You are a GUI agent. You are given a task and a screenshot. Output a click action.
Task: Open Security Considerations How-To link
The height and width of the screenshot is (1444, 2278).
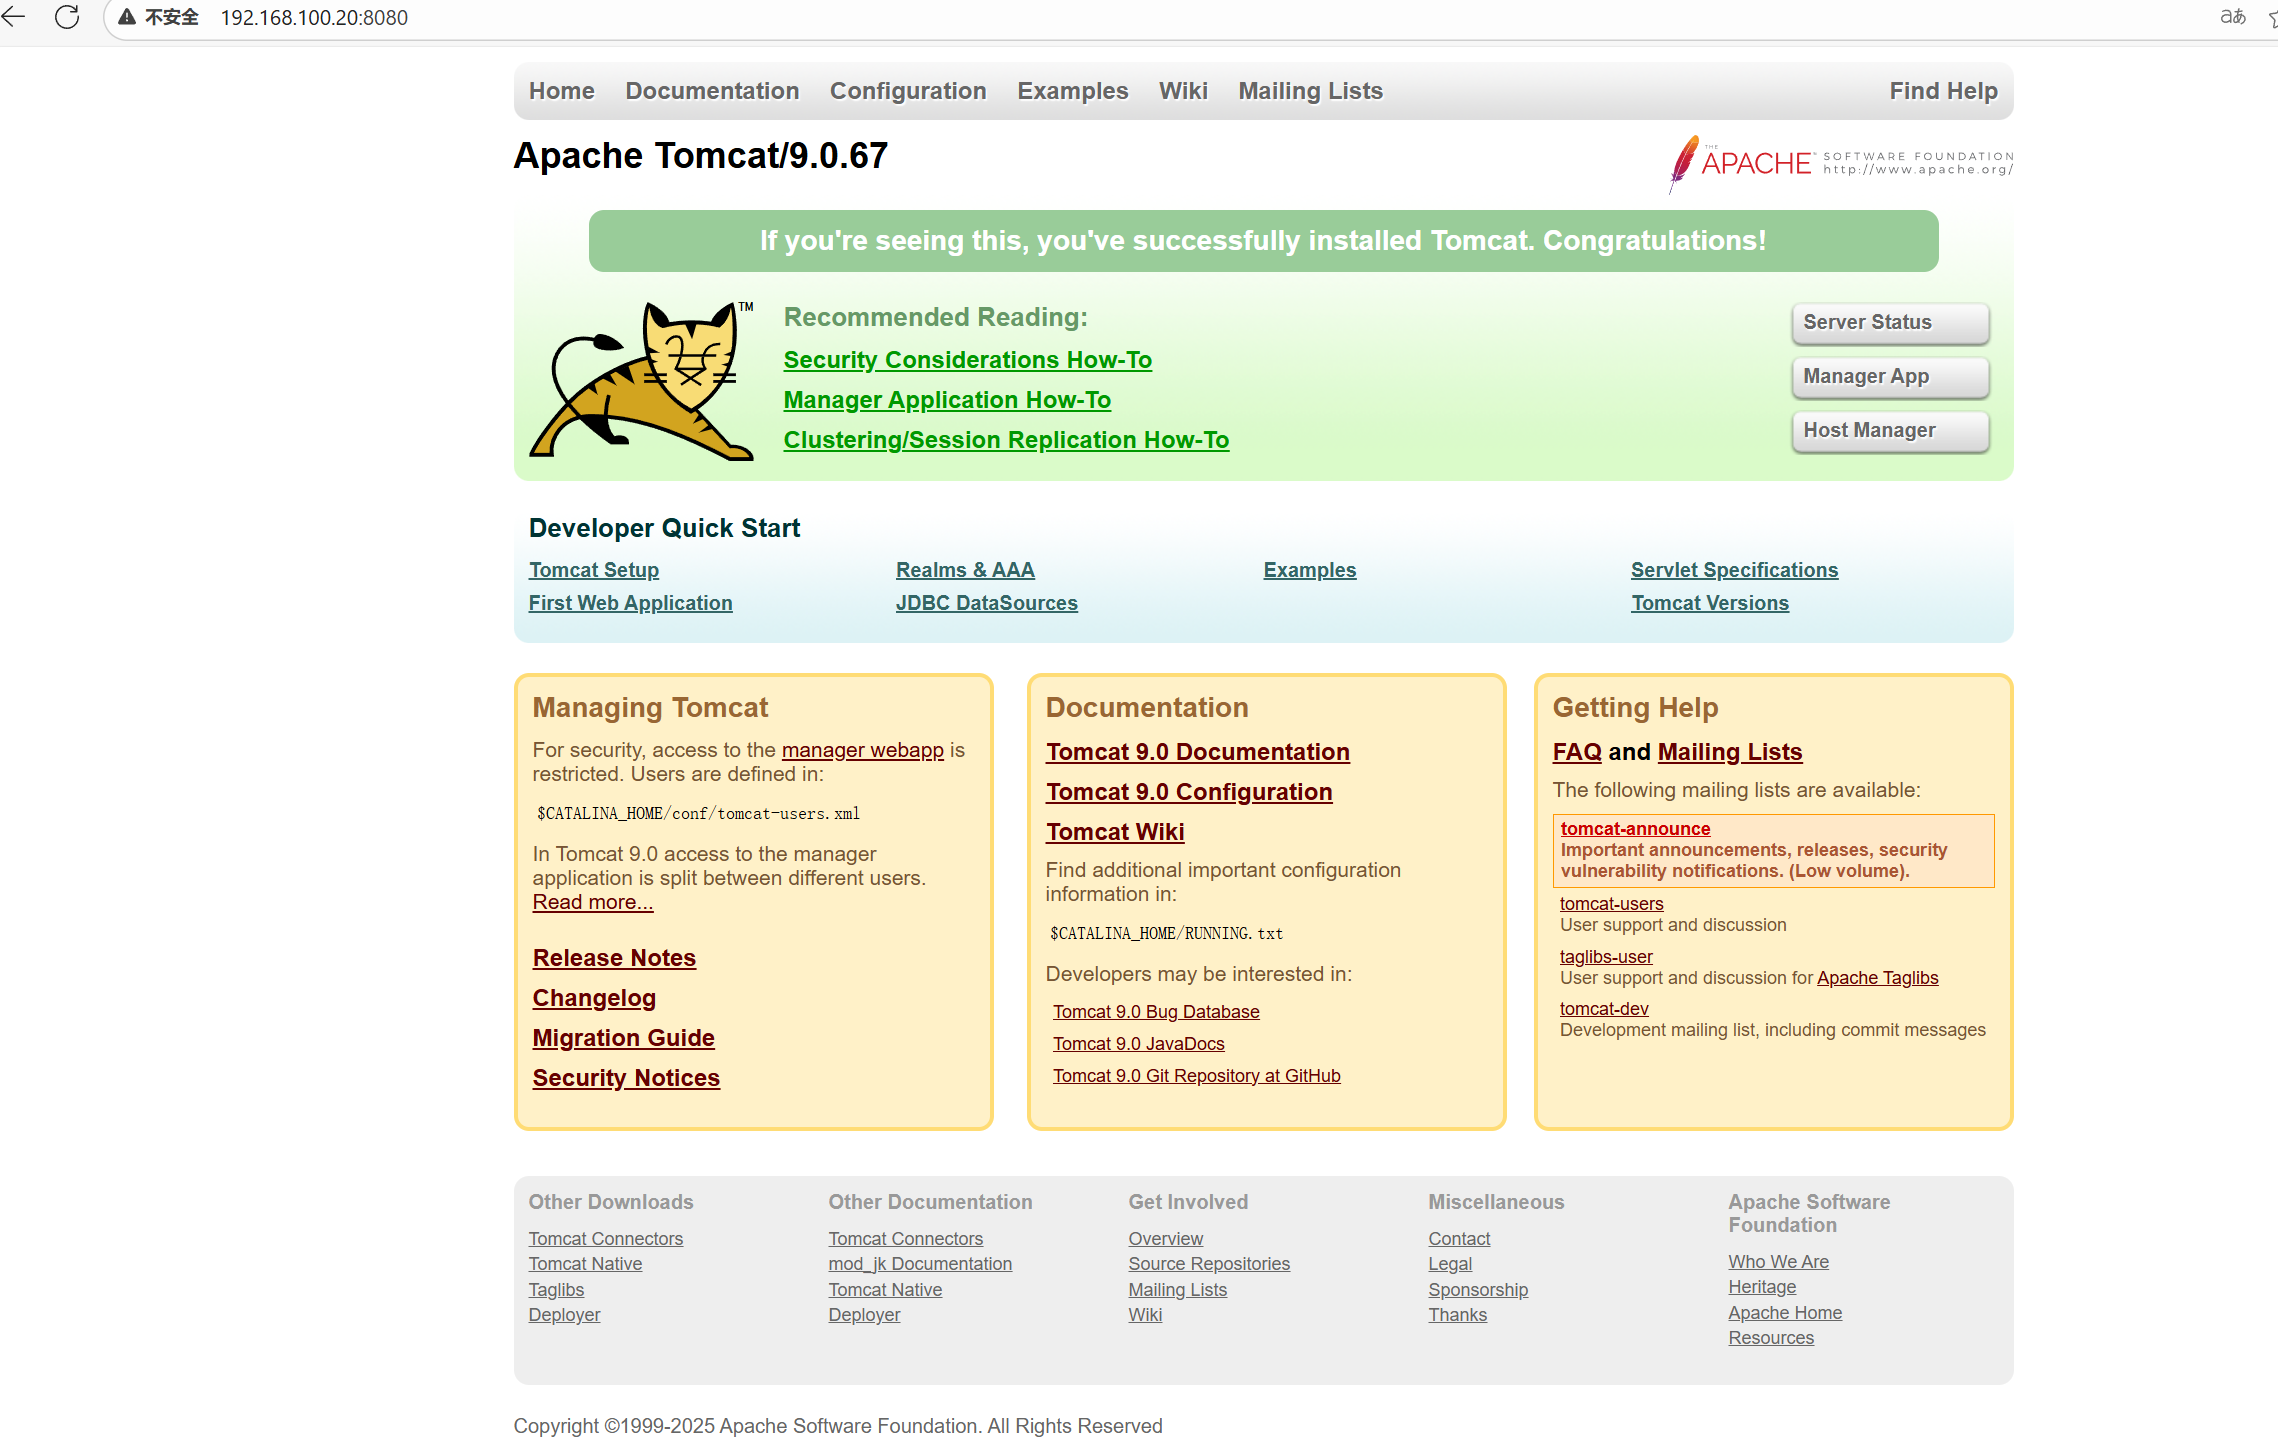coord(967,360)
